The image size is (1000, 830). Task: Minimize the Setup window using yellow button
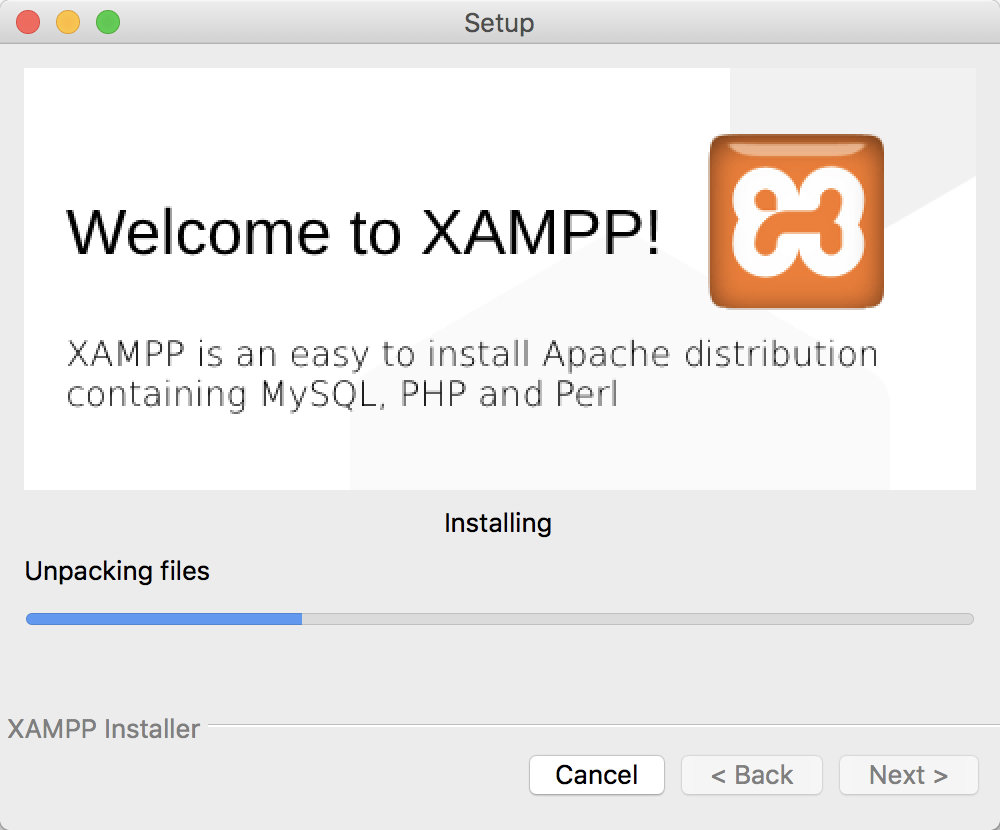(68, 22)
